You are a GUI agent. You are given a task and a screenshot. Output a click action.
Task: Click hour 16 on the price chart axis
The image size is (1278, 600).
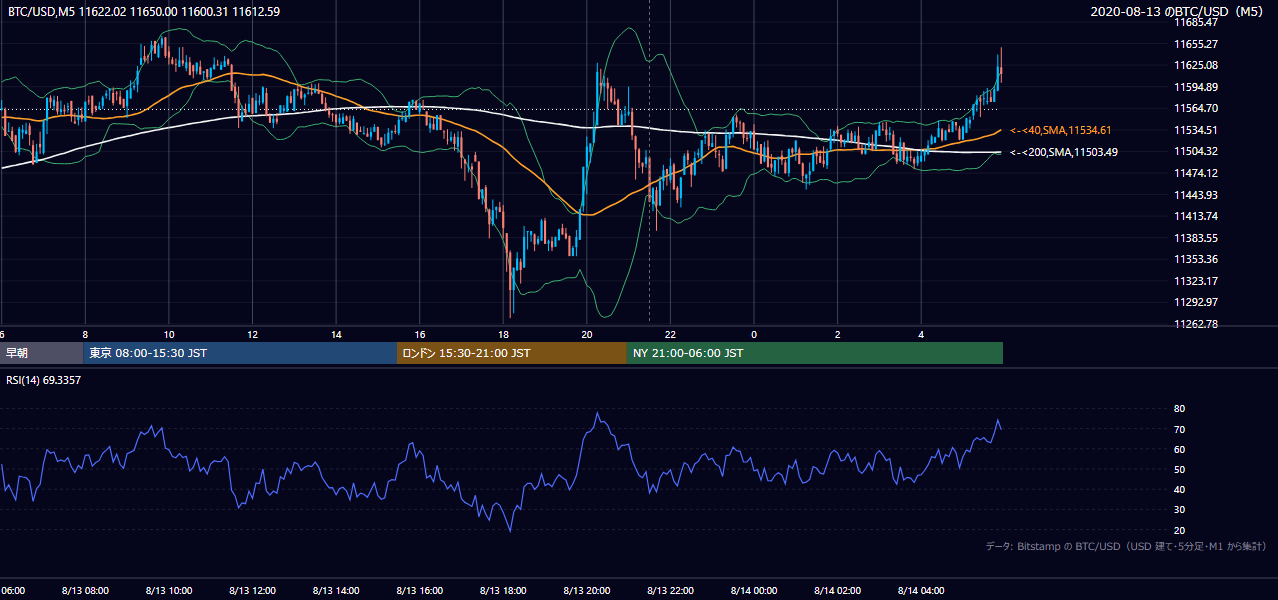(x=420, y=334)
